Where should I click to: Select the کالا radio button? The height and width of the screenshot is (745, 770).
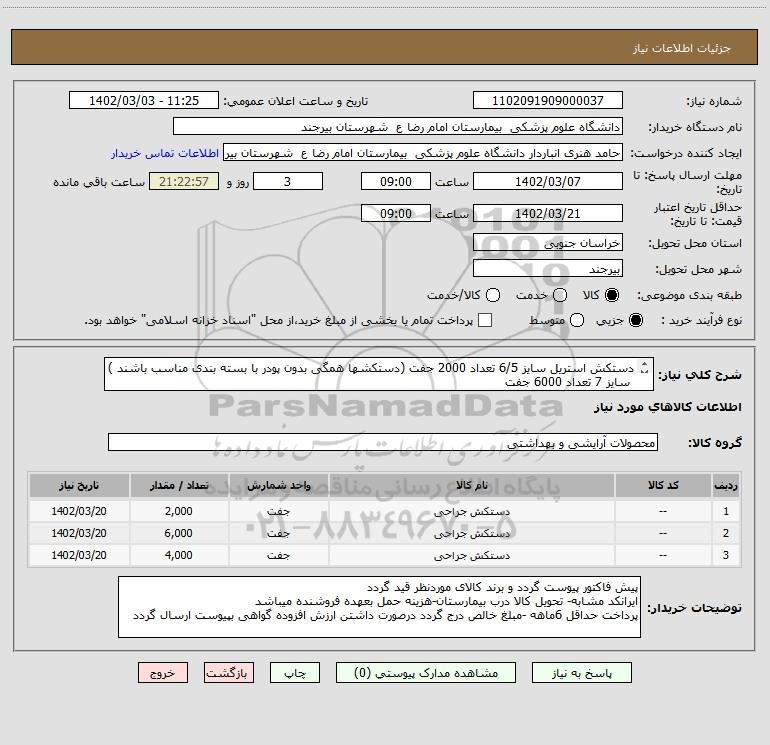[x=612, y=295]
